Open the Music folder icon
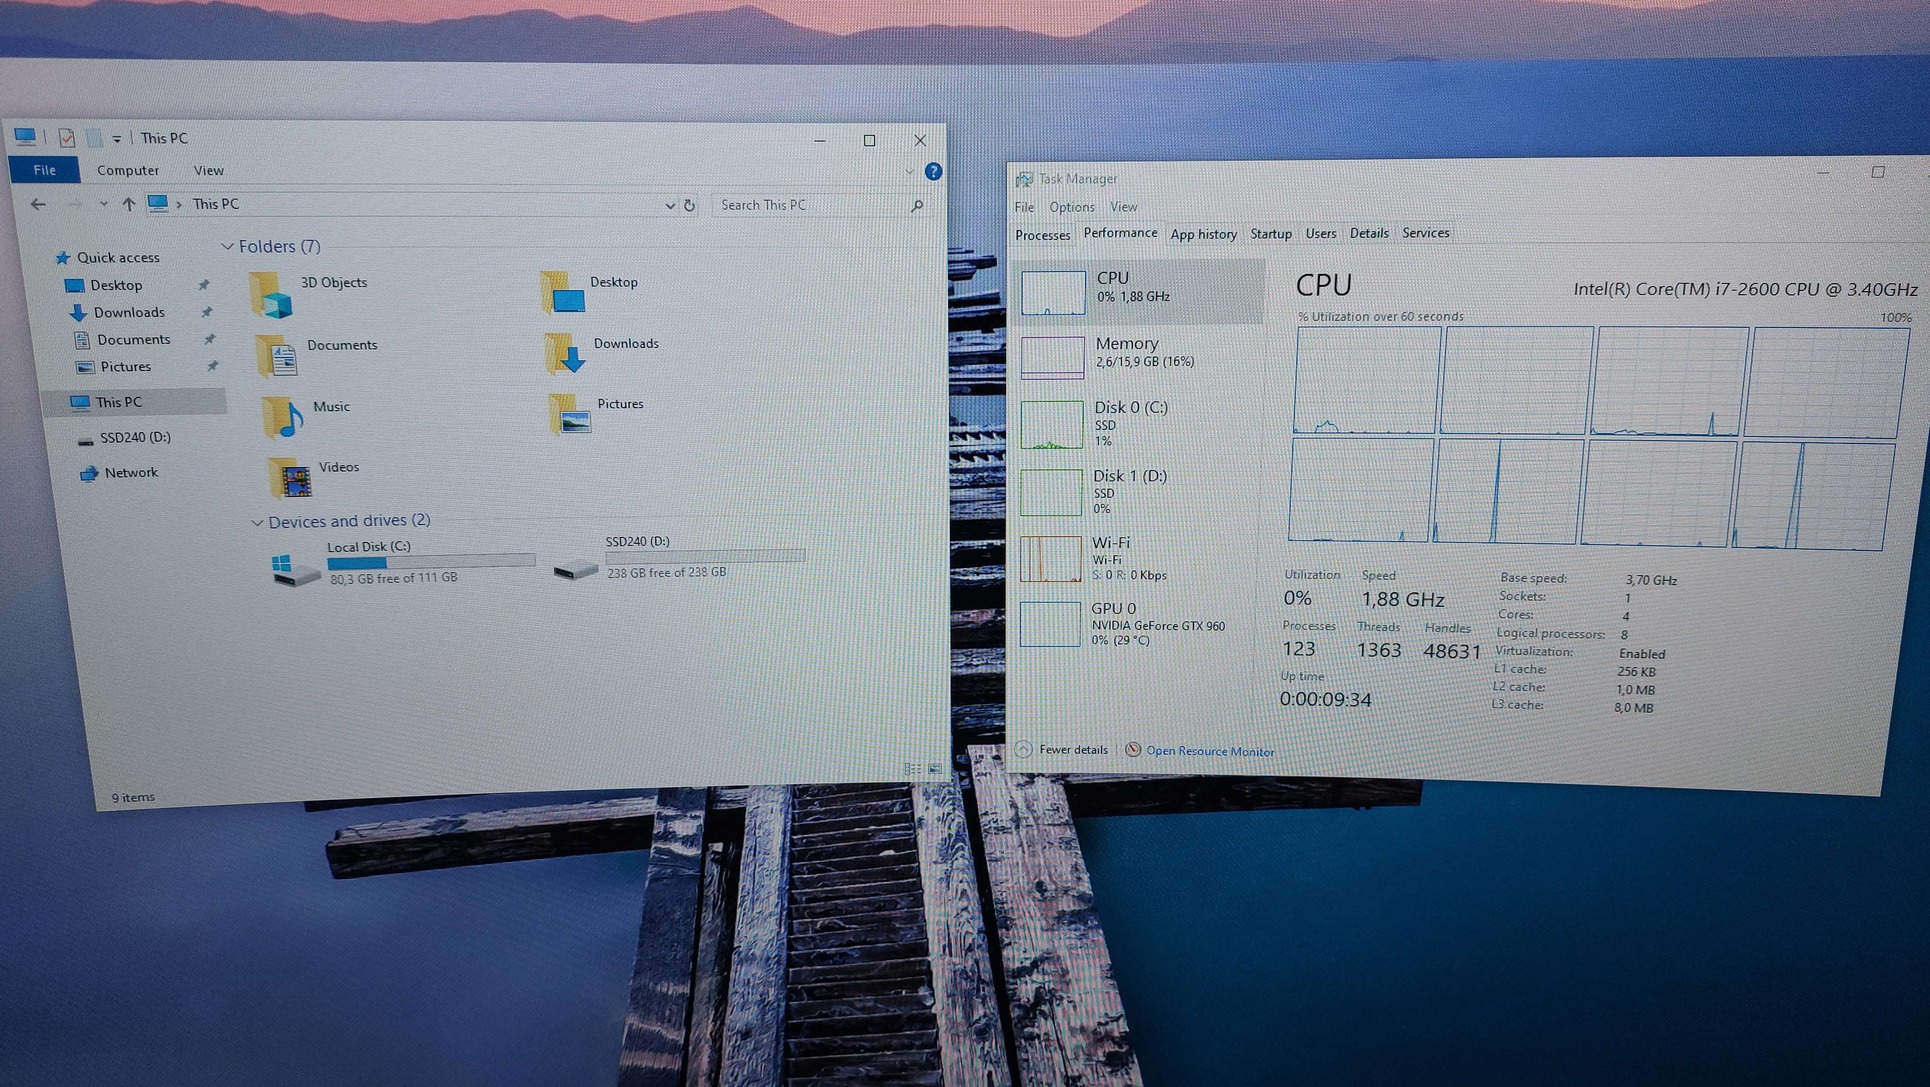Viewport: 1930px width, 1087px height. (283, 416)
